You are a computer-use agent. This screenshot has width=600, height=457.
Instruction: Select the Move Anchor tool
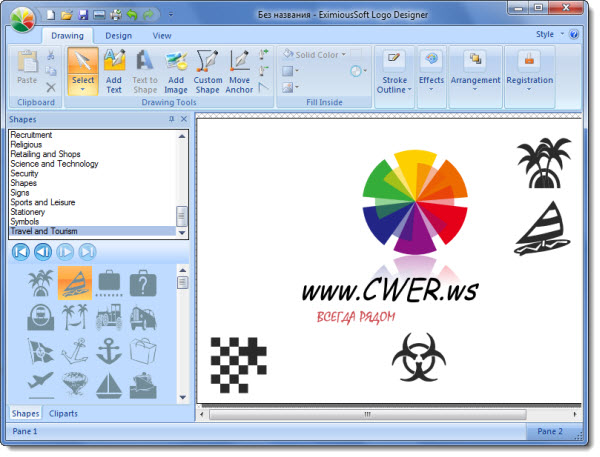[x=239, y=71]
